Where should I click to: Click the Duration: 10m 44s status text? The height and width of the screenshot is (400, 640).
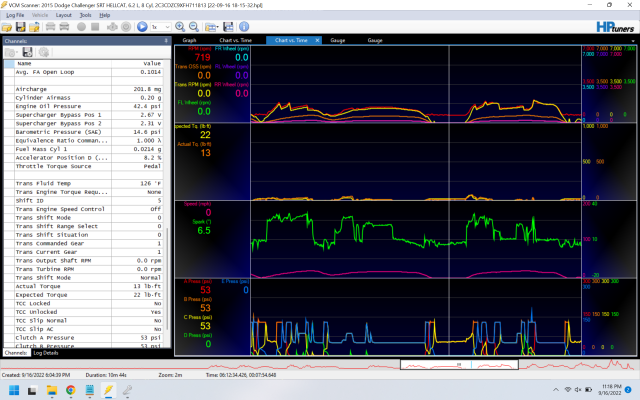pos(106,375)
